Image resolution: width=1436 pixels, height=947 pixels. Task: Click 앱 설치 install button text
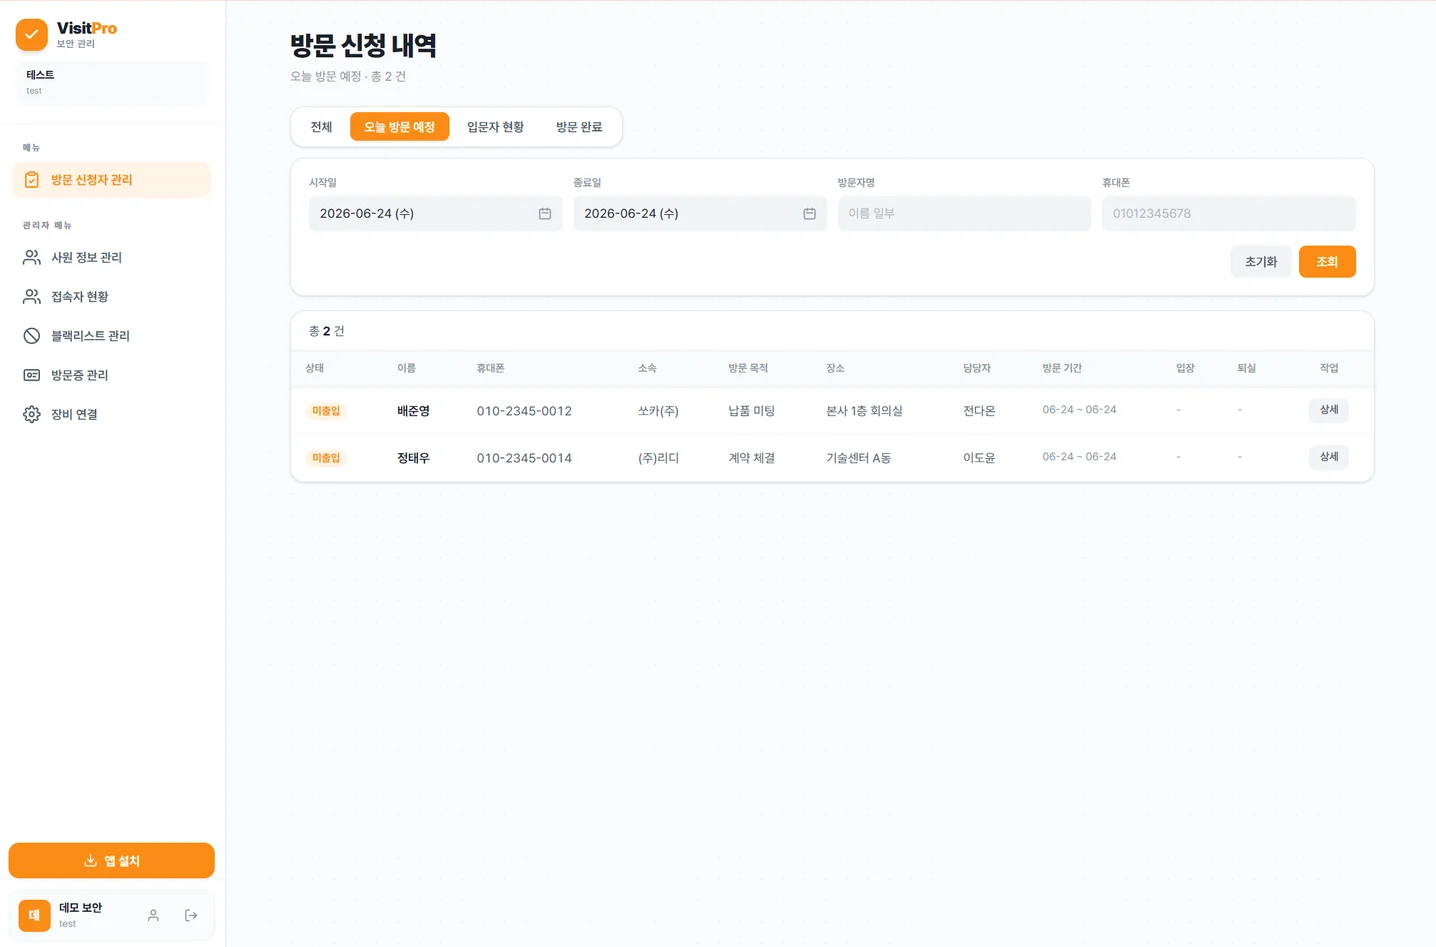click(122, 861)
